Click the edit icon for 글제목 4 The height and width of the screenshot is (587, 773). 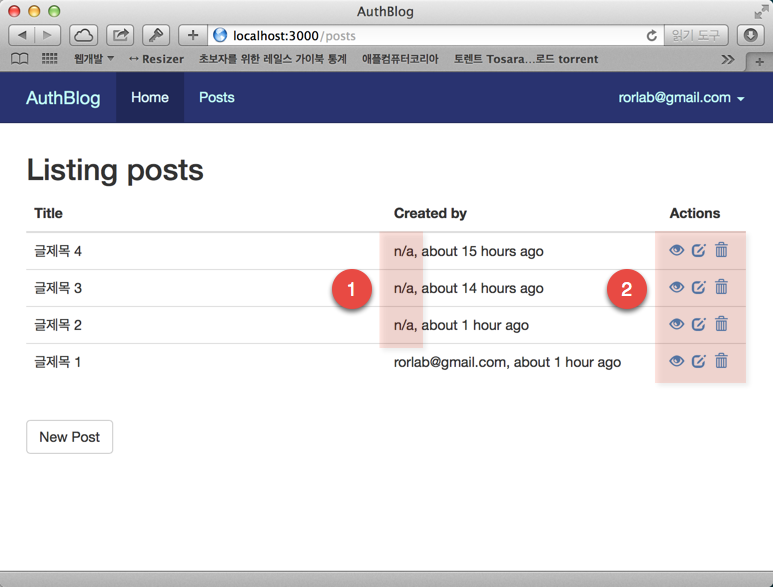(699, 250)
